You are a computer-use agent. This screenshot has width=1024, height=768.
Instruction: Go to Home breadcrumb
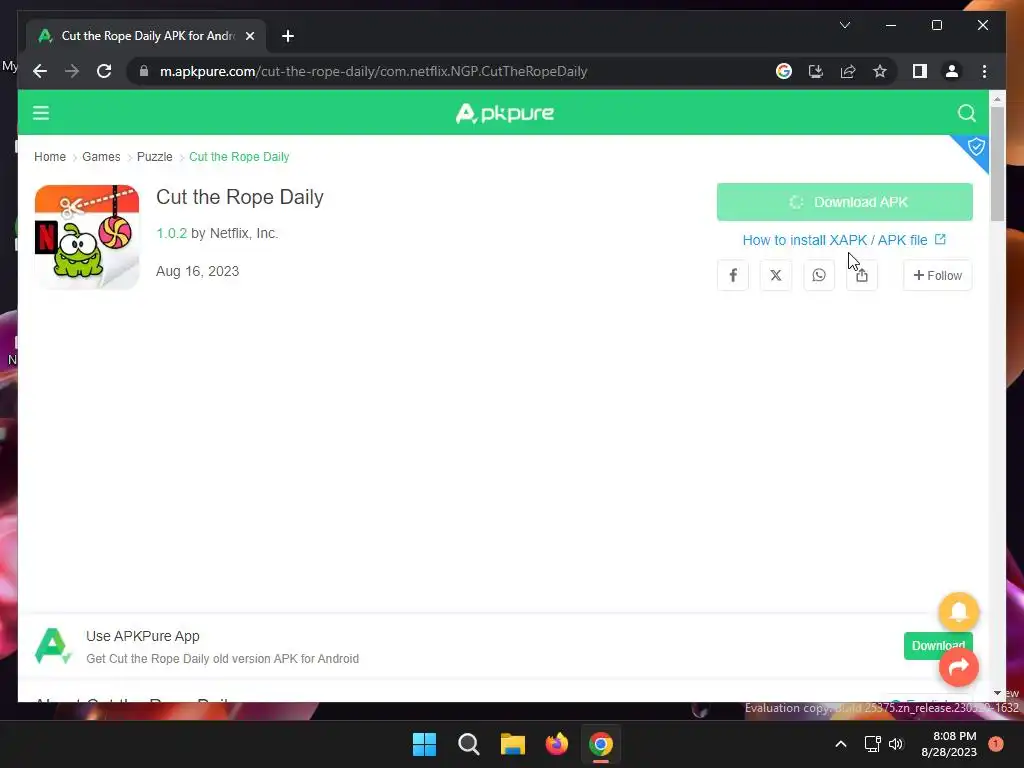(x=50, y=157)
